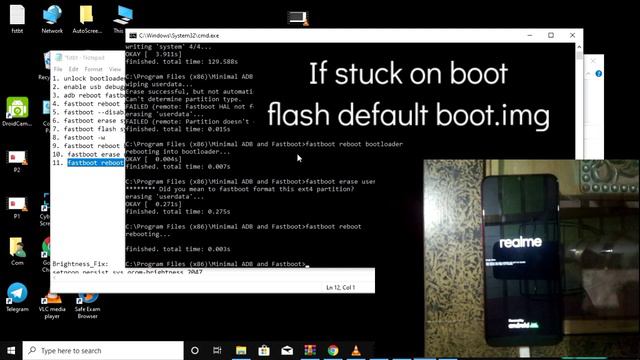Open the Com user folder on the desktop
This screenshot has width=640, height=360.
17,251
